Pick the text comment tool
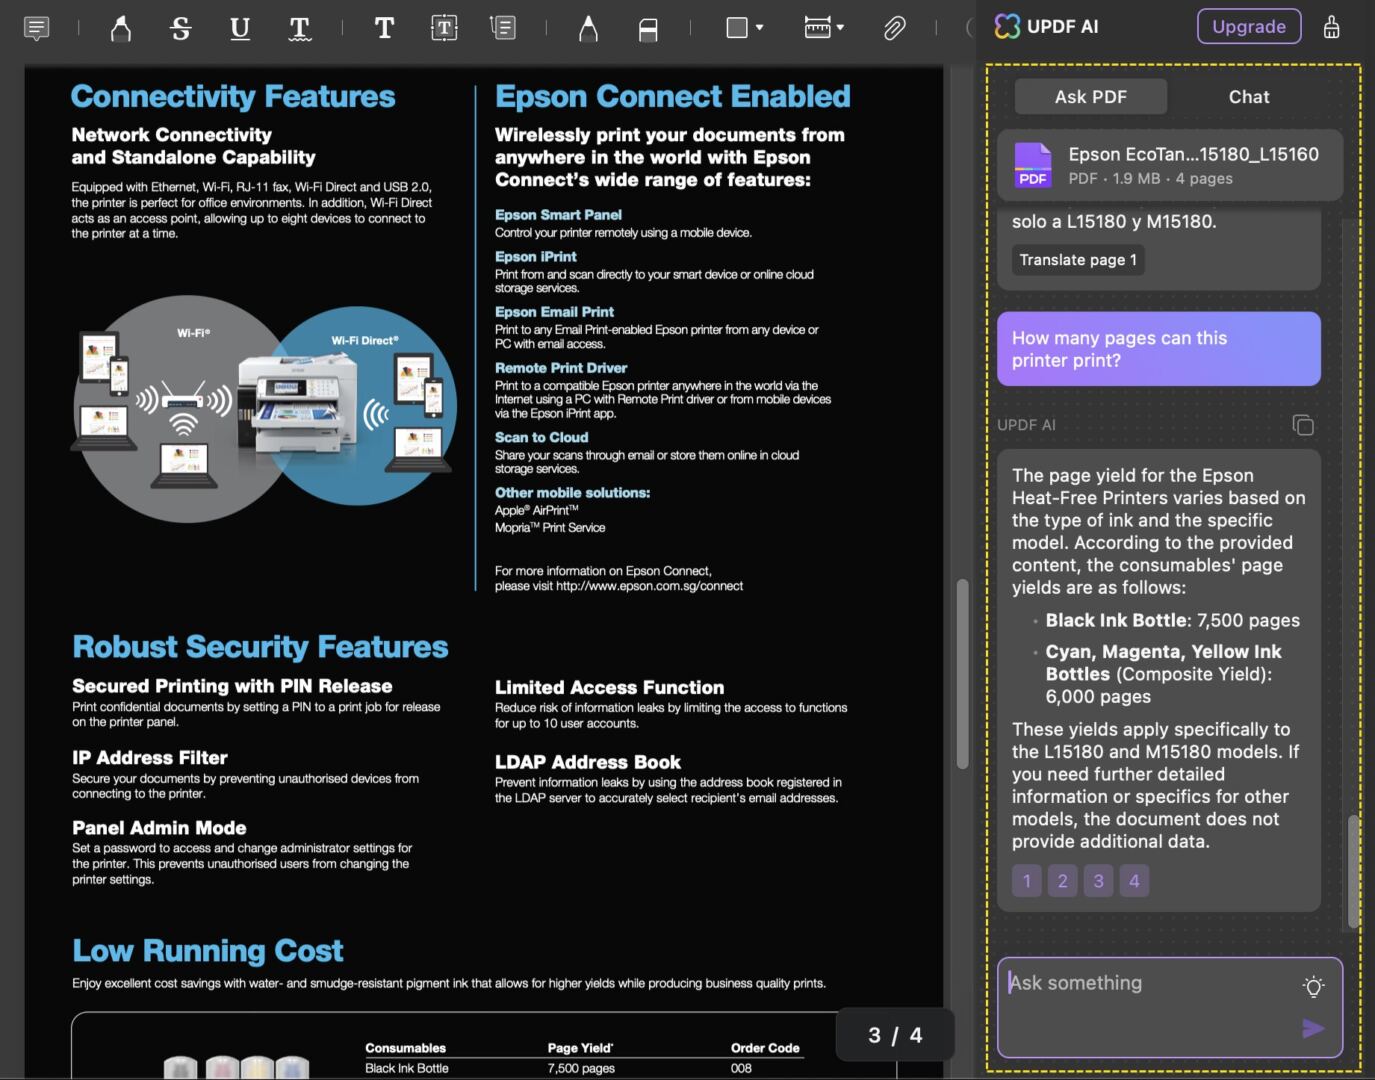Image resolution: width=1375 pixels, height=1080 pixels. pos(384,28)
